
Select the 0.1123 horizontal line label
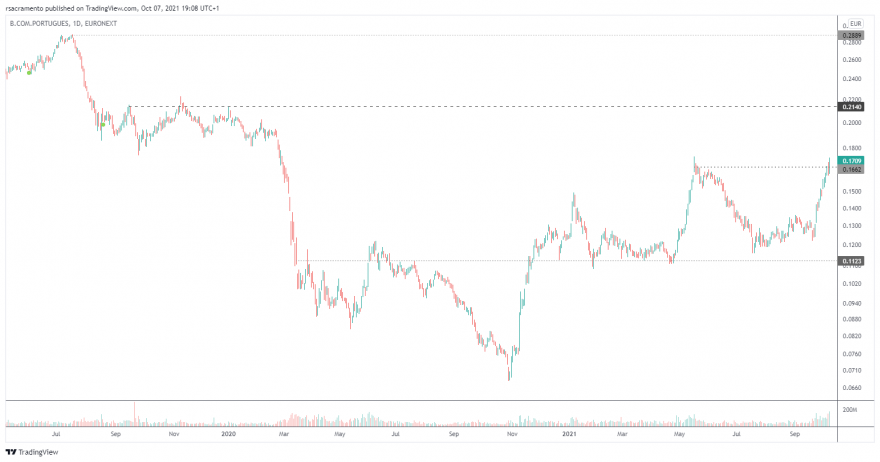point(851,261)
